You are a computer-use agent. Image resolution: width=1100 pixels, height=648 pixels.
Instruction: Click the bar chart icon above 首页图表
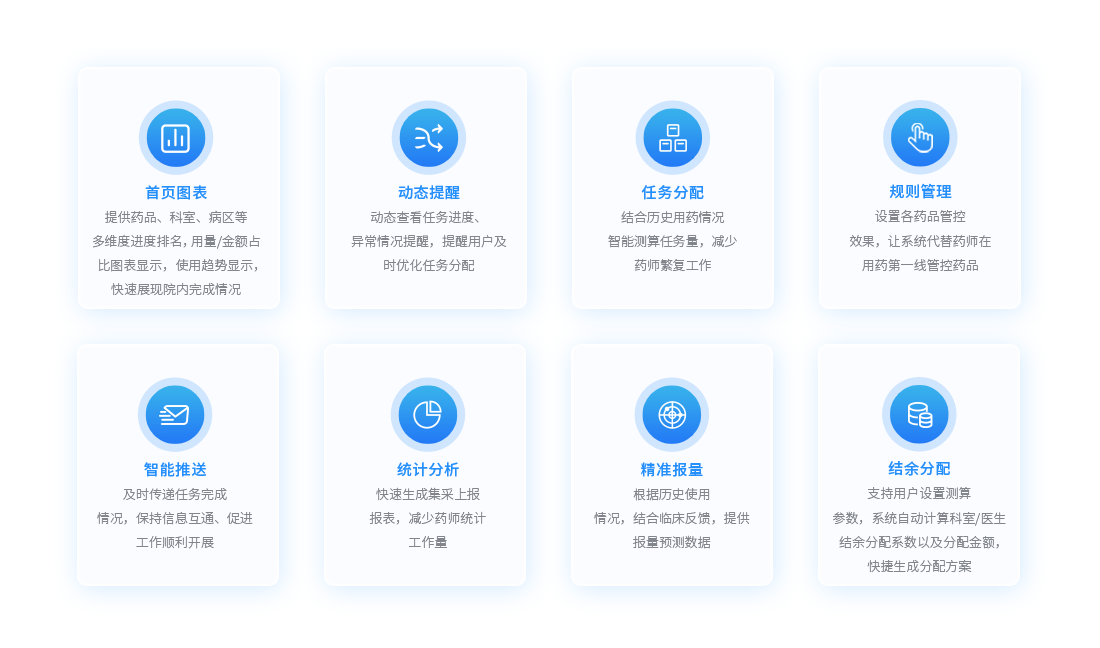click(x=176, y=138)
